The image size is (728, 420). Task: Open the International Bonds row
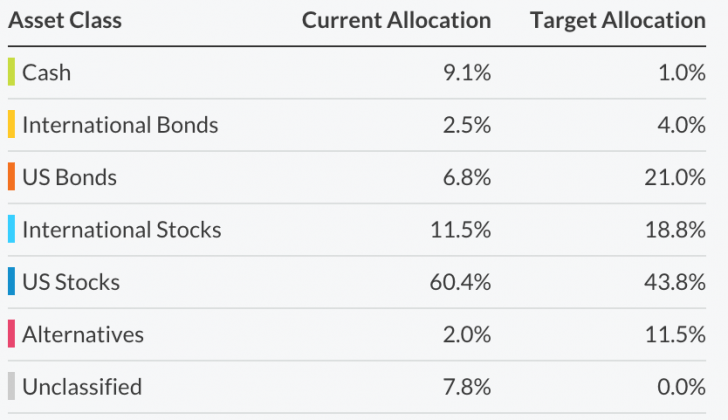pos(120,125)
